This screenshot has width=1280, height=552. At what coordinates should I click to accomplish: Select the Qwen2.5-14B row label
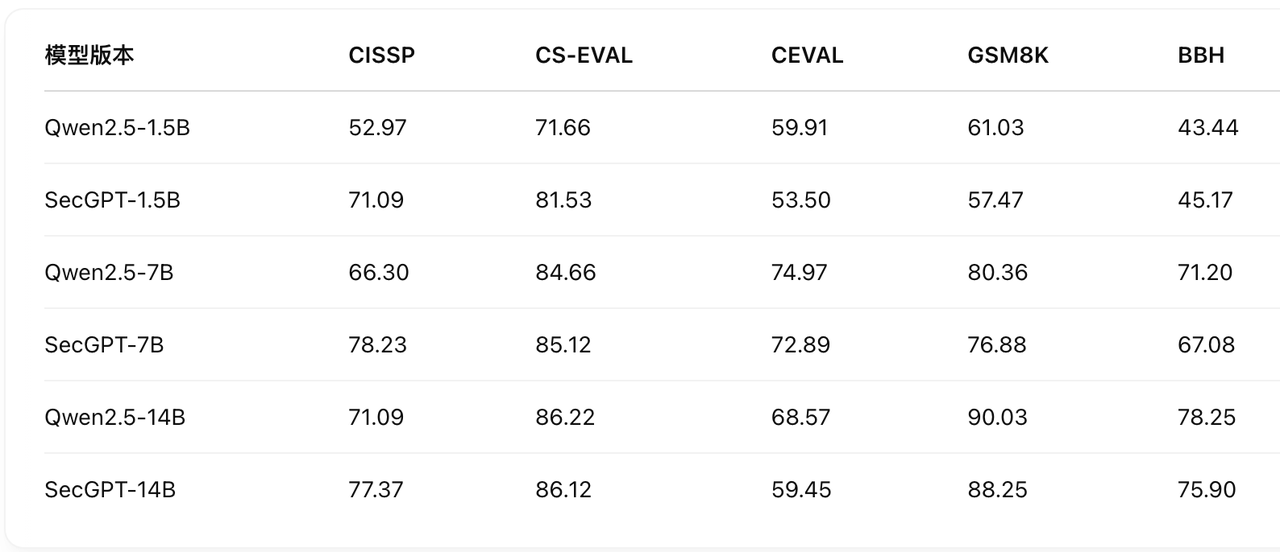(x=115, y=417)
